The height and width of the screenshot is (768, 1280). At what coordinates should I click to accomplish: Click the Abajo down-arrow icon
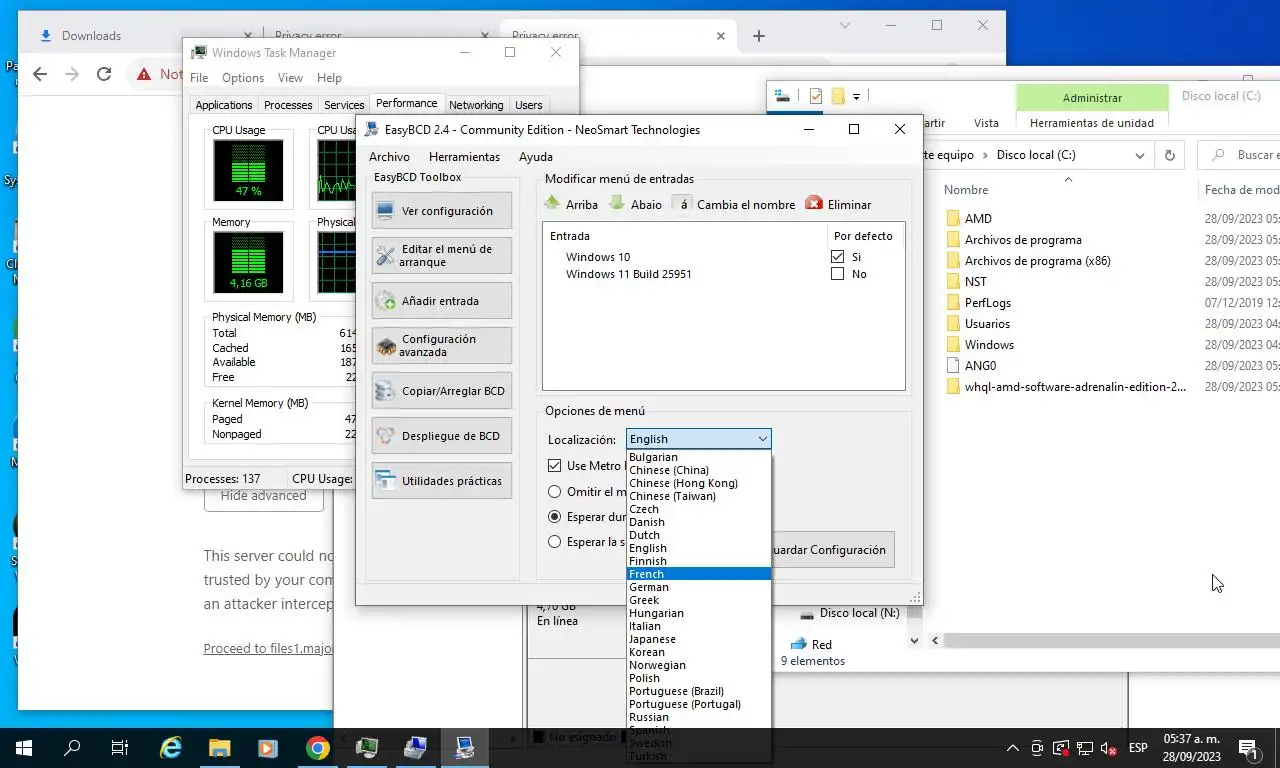point(618,203)
